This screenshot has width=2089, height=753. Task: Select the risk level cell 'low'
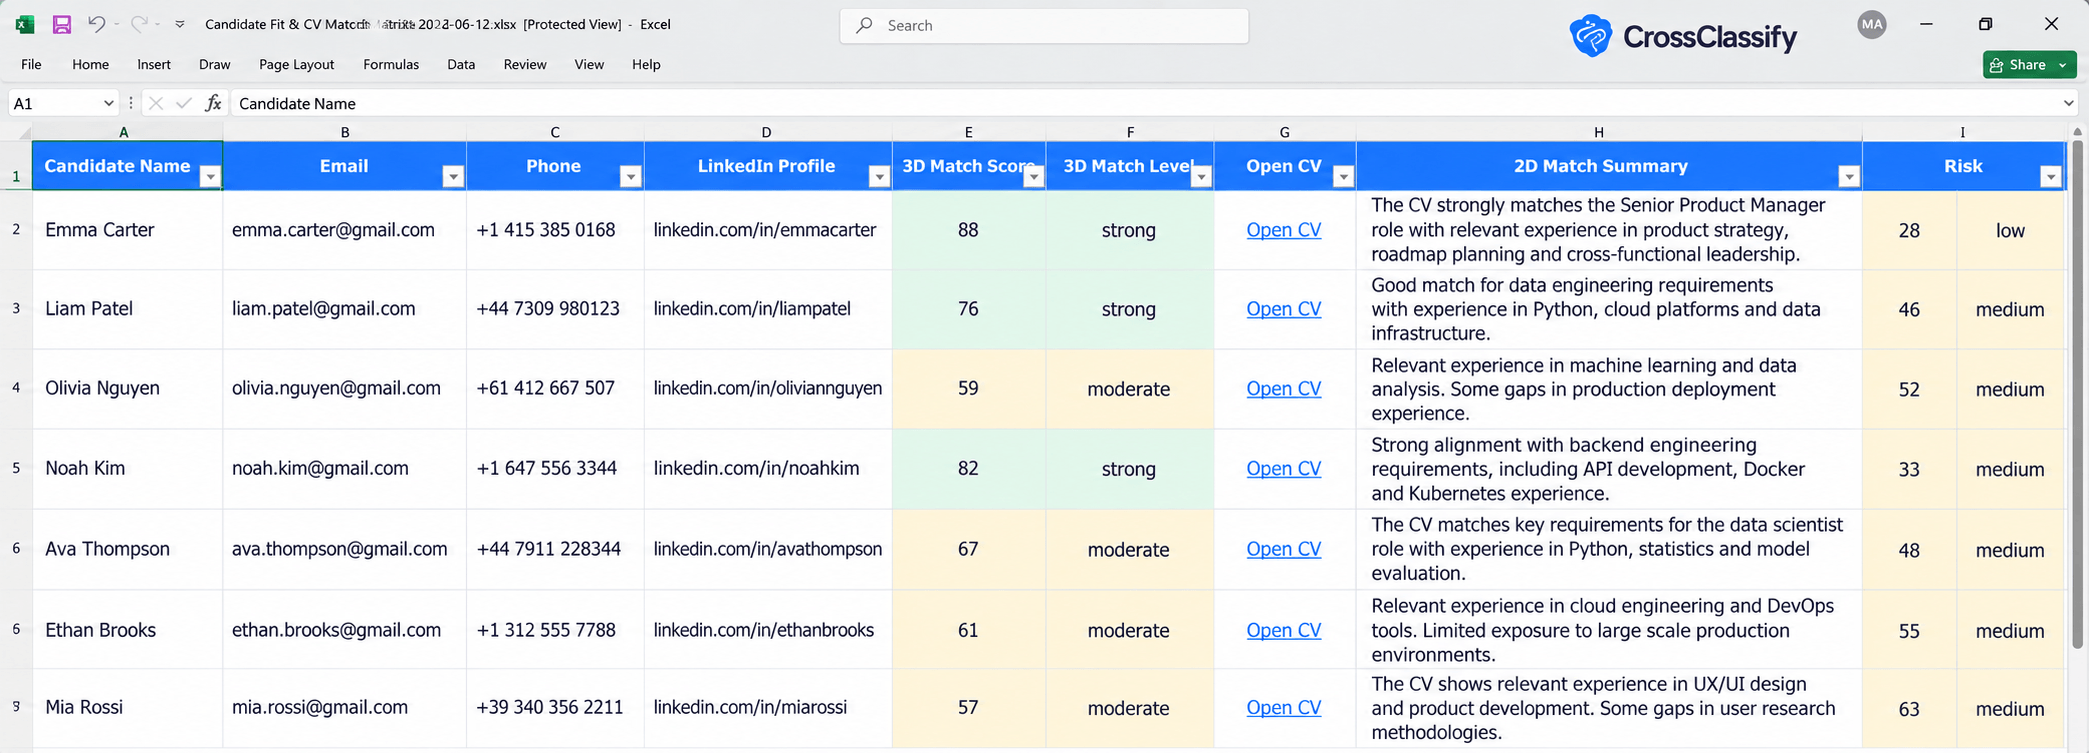(2010, 230)
